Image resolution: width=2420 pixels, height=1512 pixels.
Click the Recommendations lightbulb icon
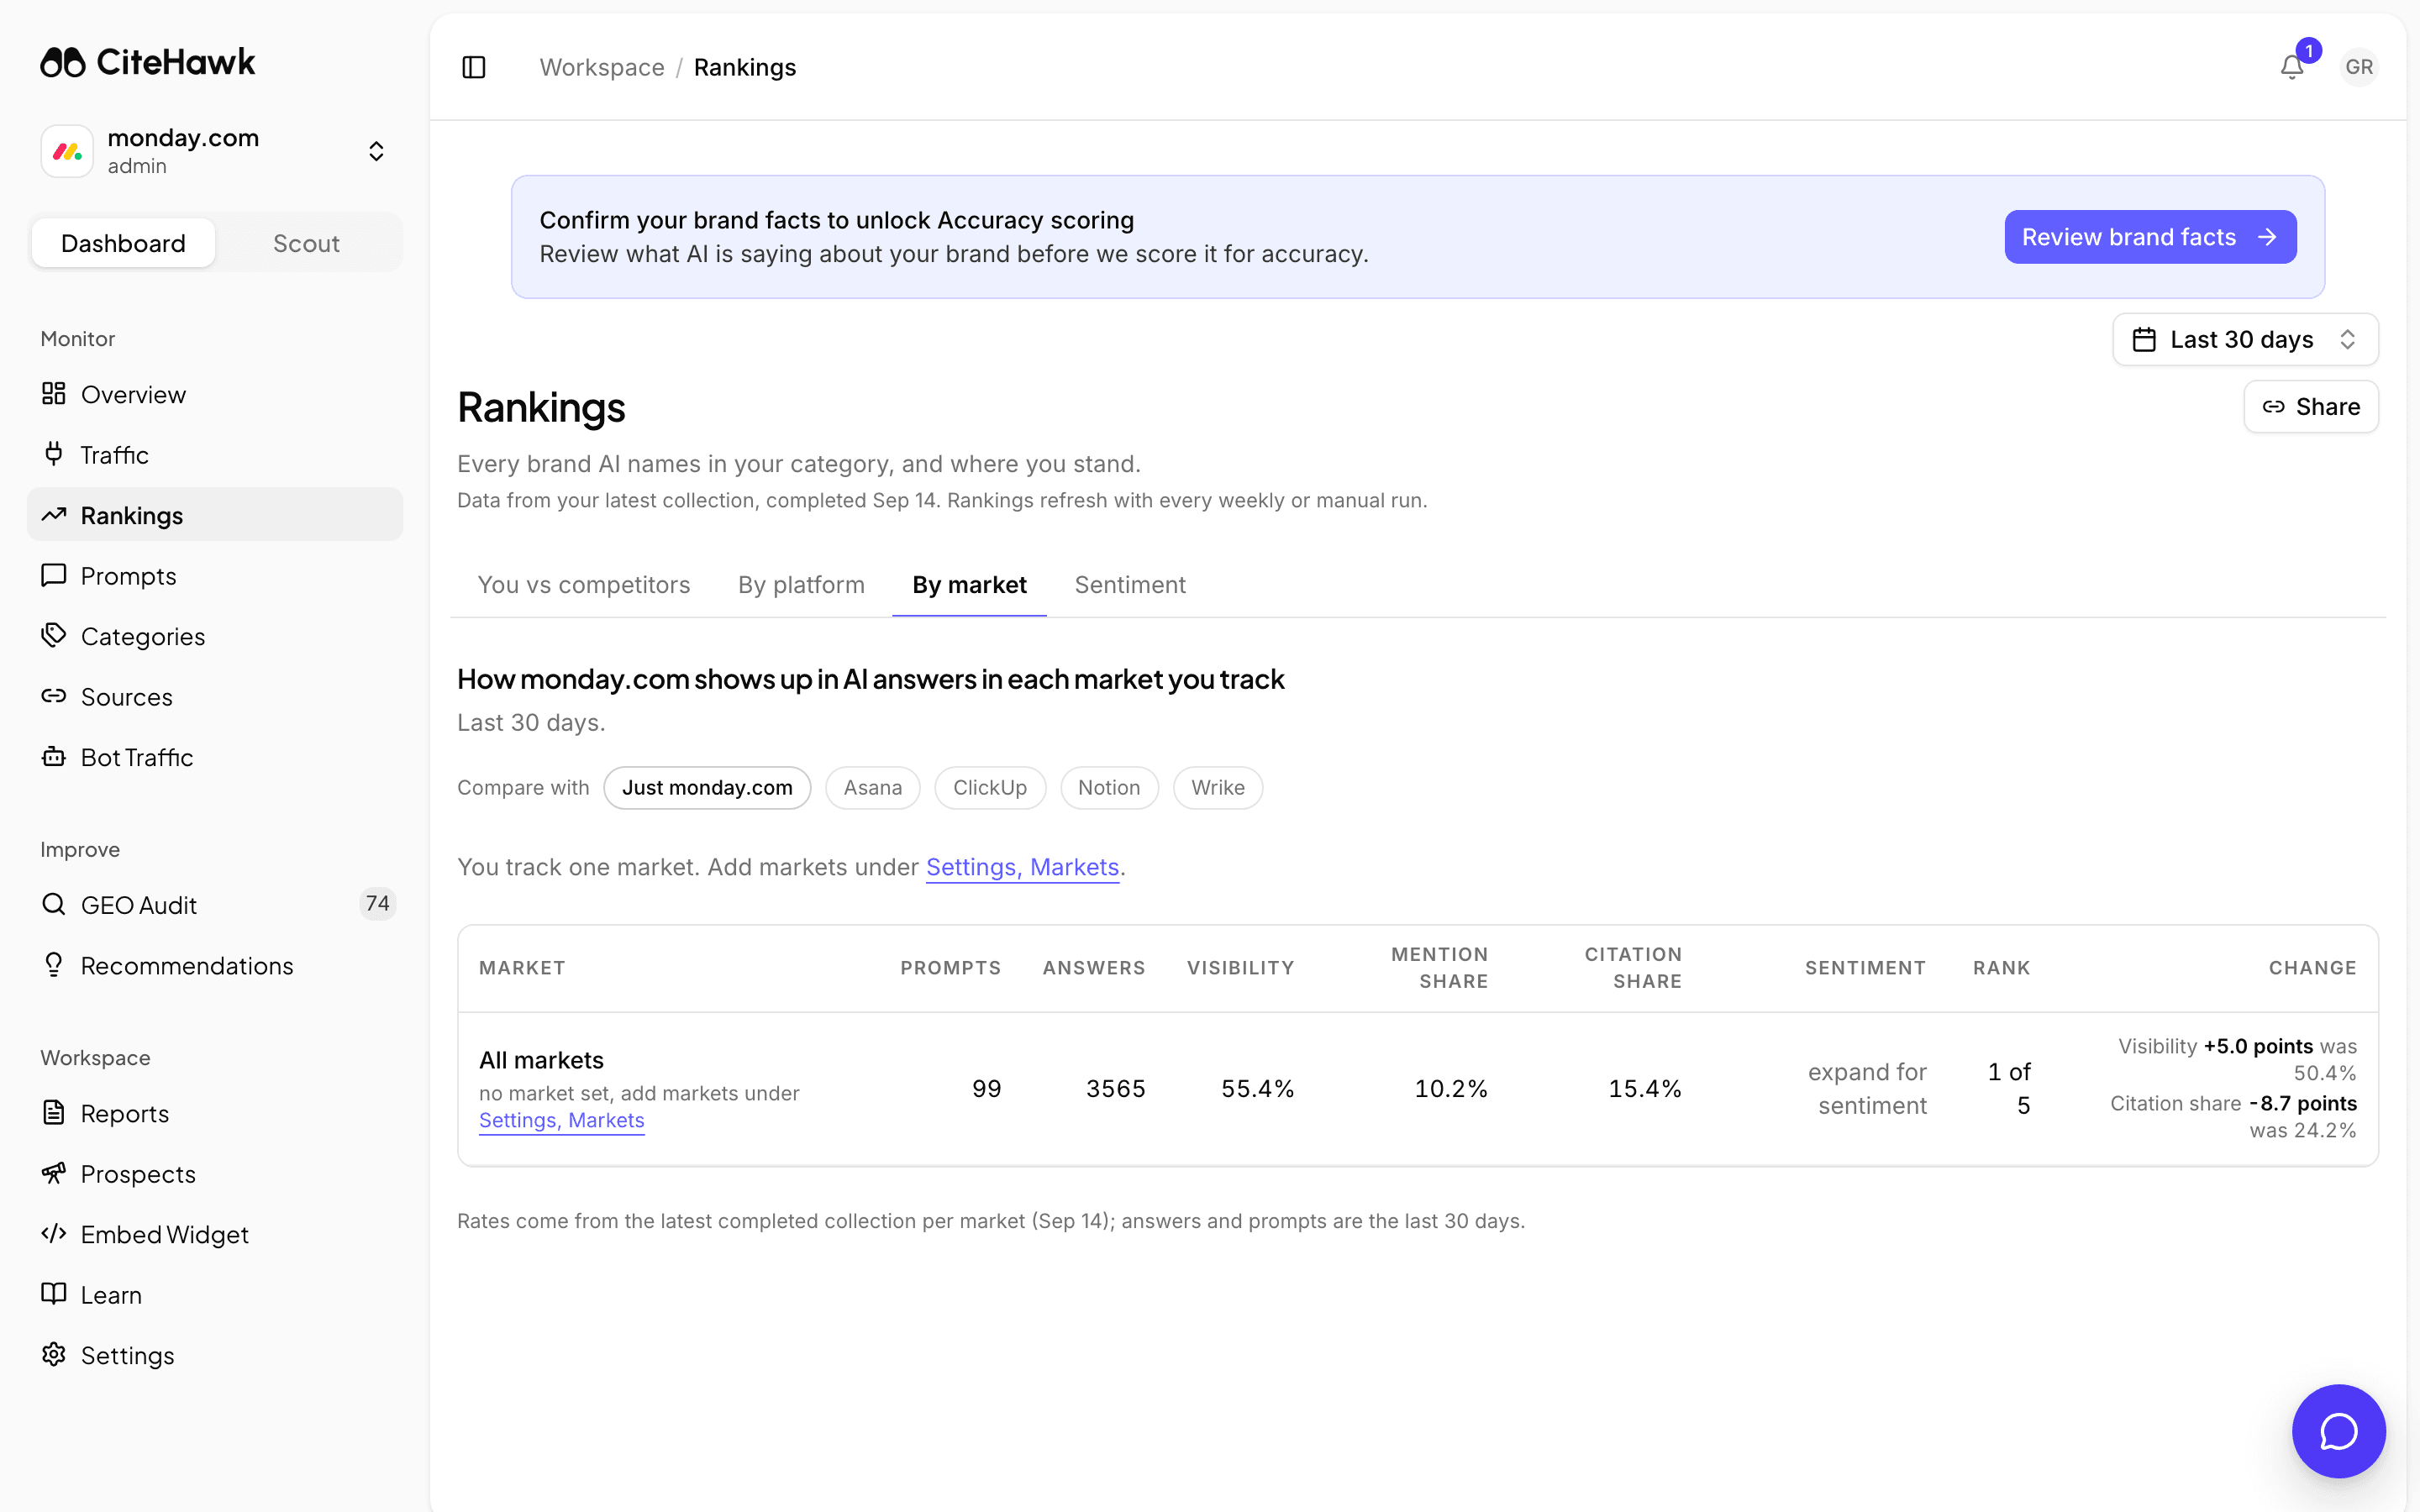click(54, 964)
